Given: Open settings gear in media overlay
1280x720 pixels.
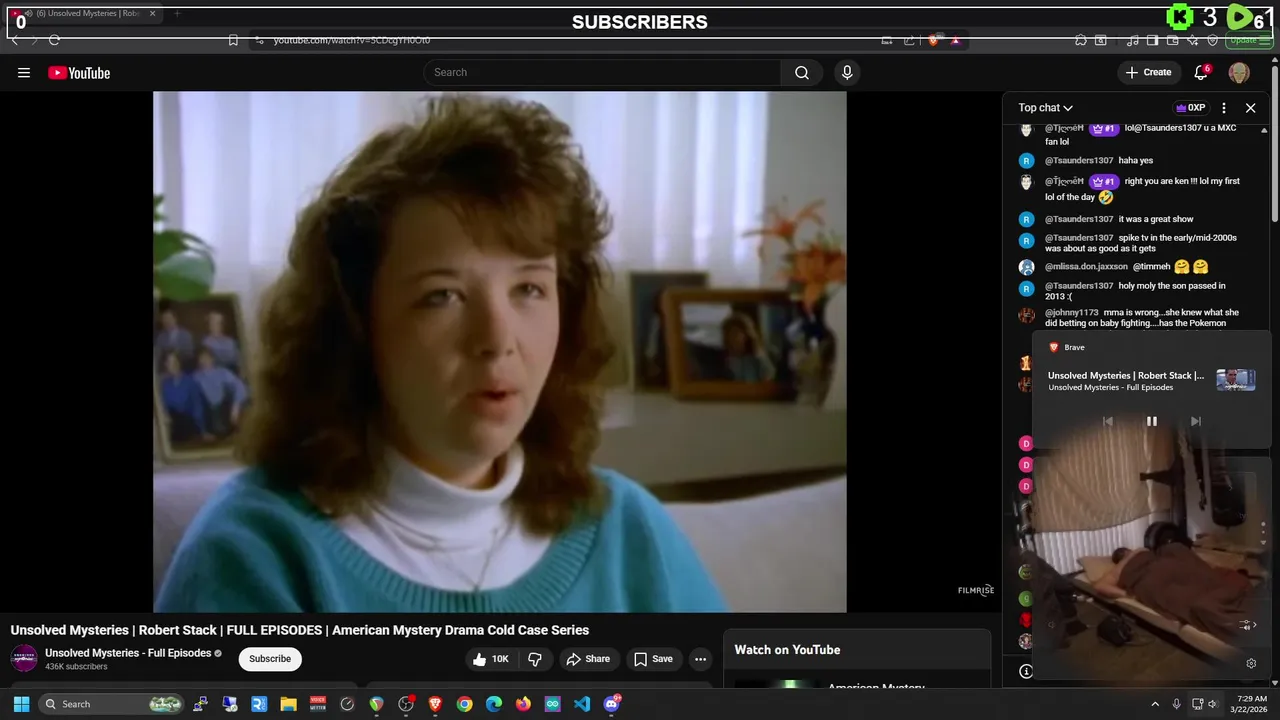Looking at the screenshot, I should [x=1251, y=663].
